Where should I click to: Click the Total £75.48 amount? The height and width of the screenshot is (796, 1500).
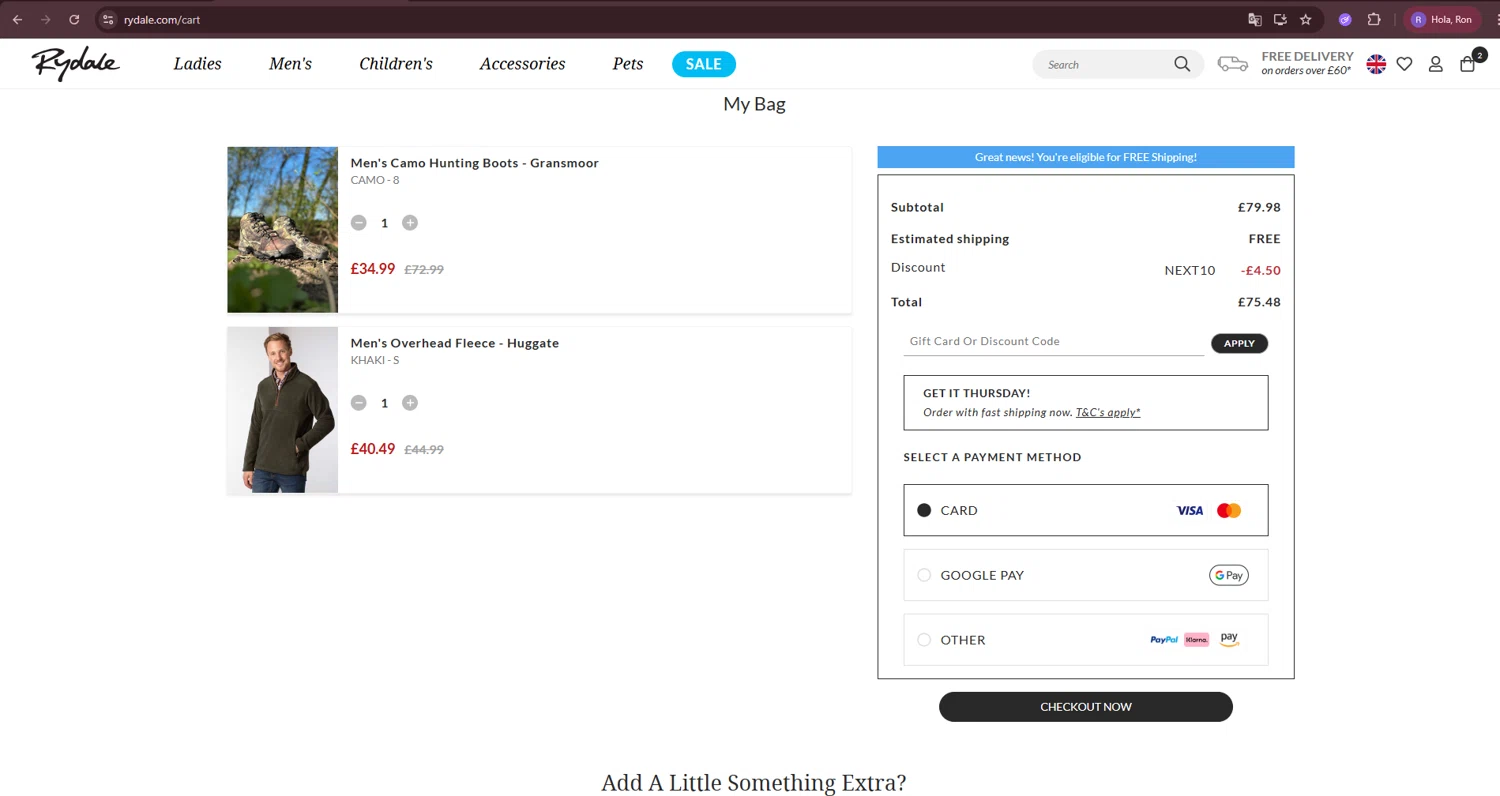1259,302
